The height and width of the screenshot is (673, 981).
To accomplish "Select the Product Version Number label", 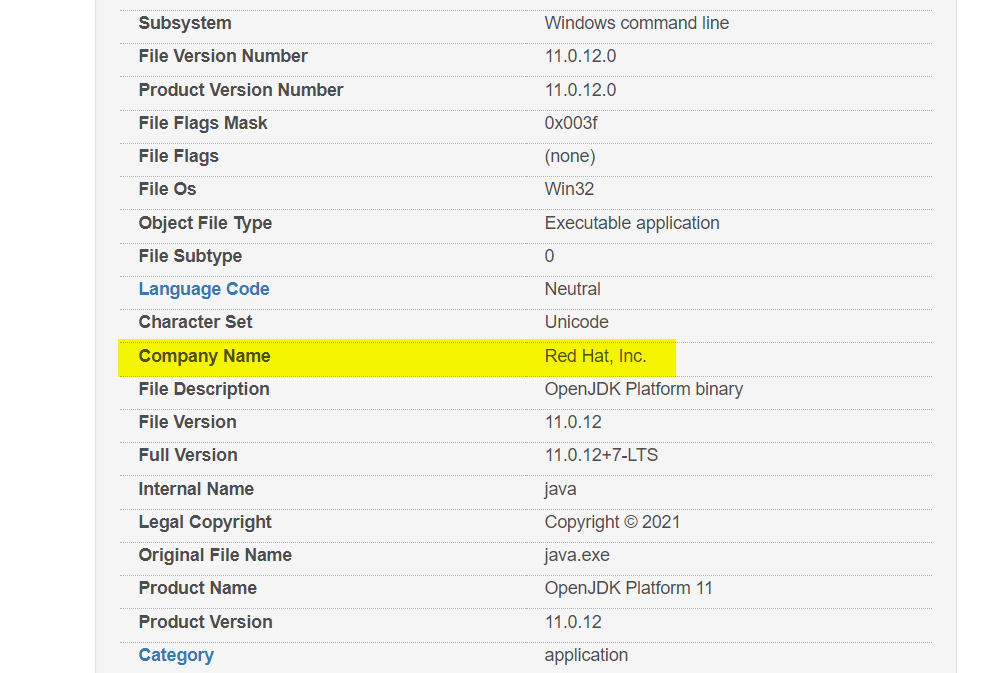I will pos(240,90).
